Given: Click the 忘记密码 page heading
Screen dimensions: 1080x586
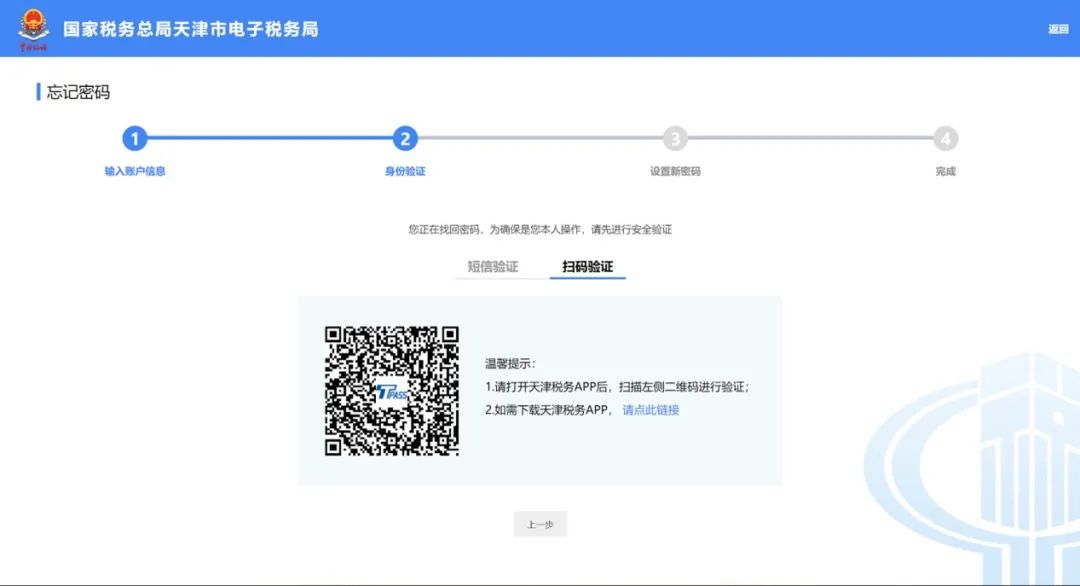Looking at the screenshot, I should (x=78, y=92).
